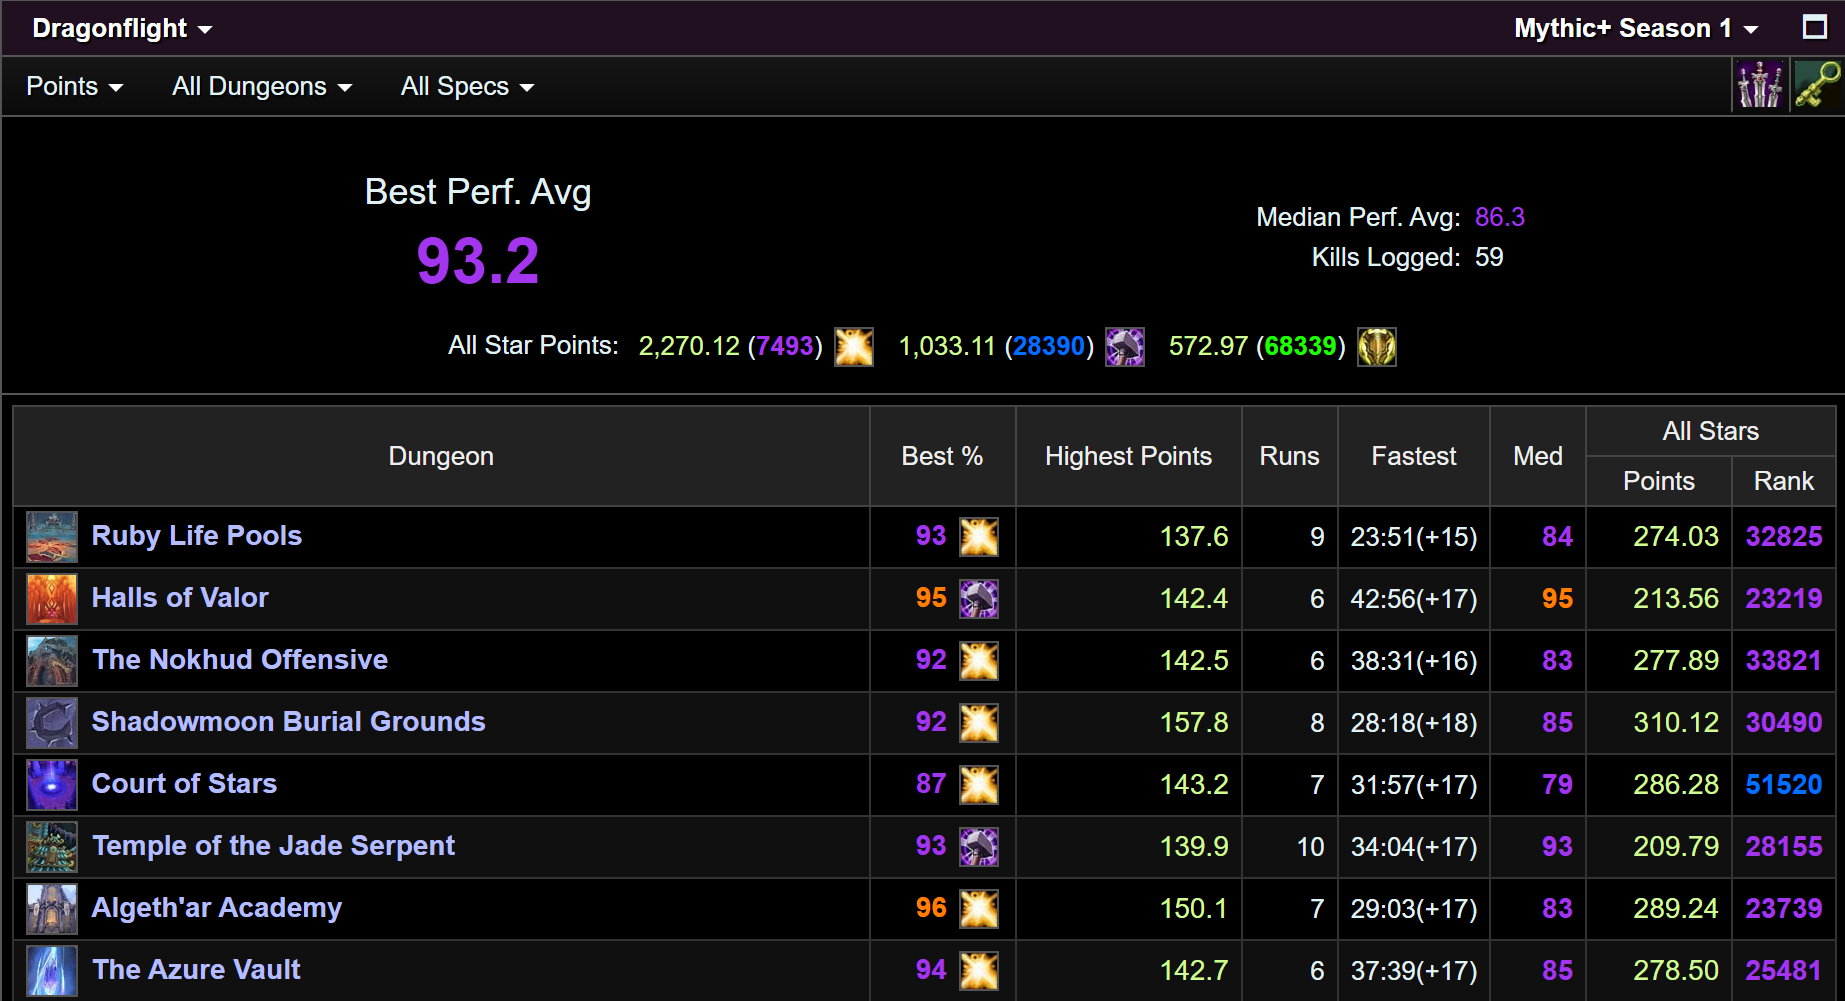Click the DPS star icon beside 2,270.12 points
This screenshot has height=1001, width=1845.
pyautogui.click(x=854, y=347)
